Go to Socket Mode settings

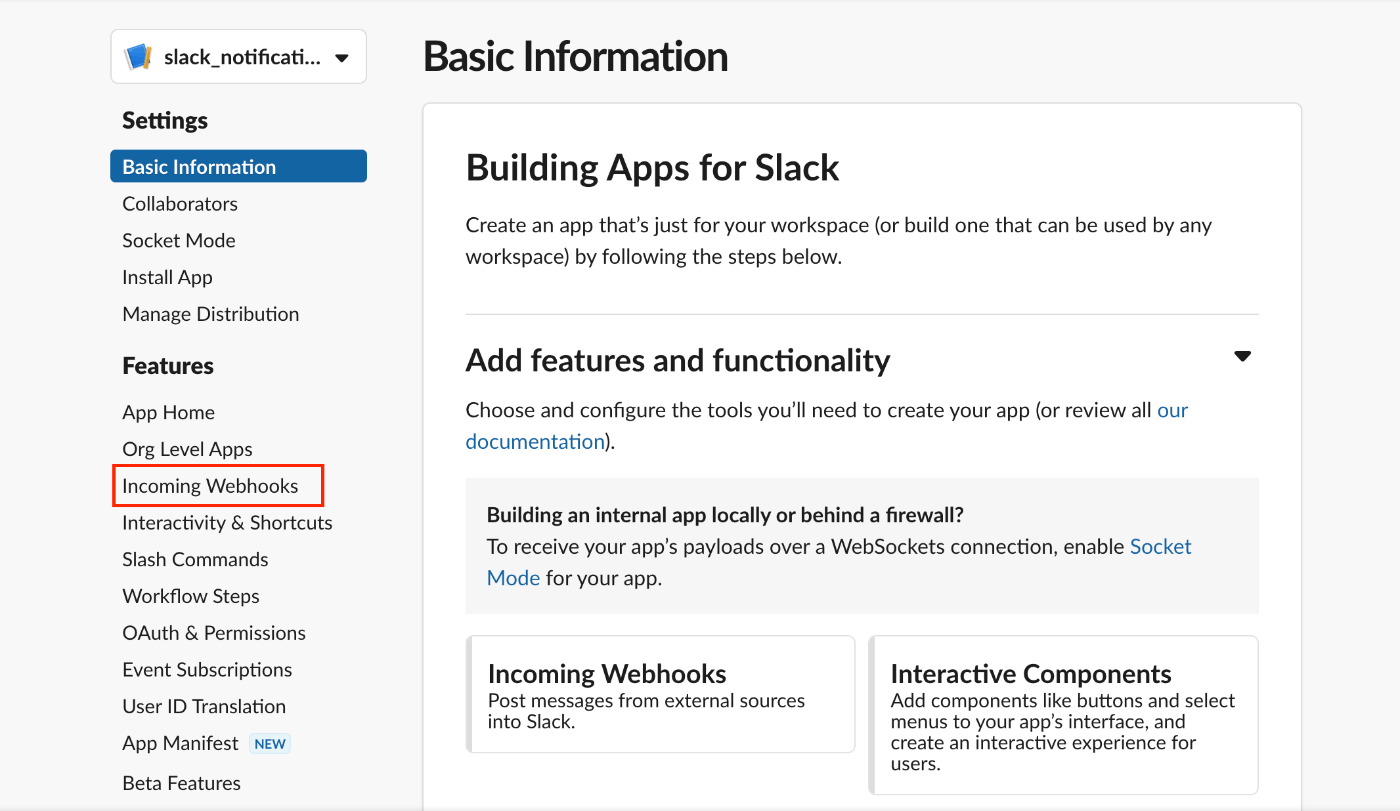click(x=179, y=241)
